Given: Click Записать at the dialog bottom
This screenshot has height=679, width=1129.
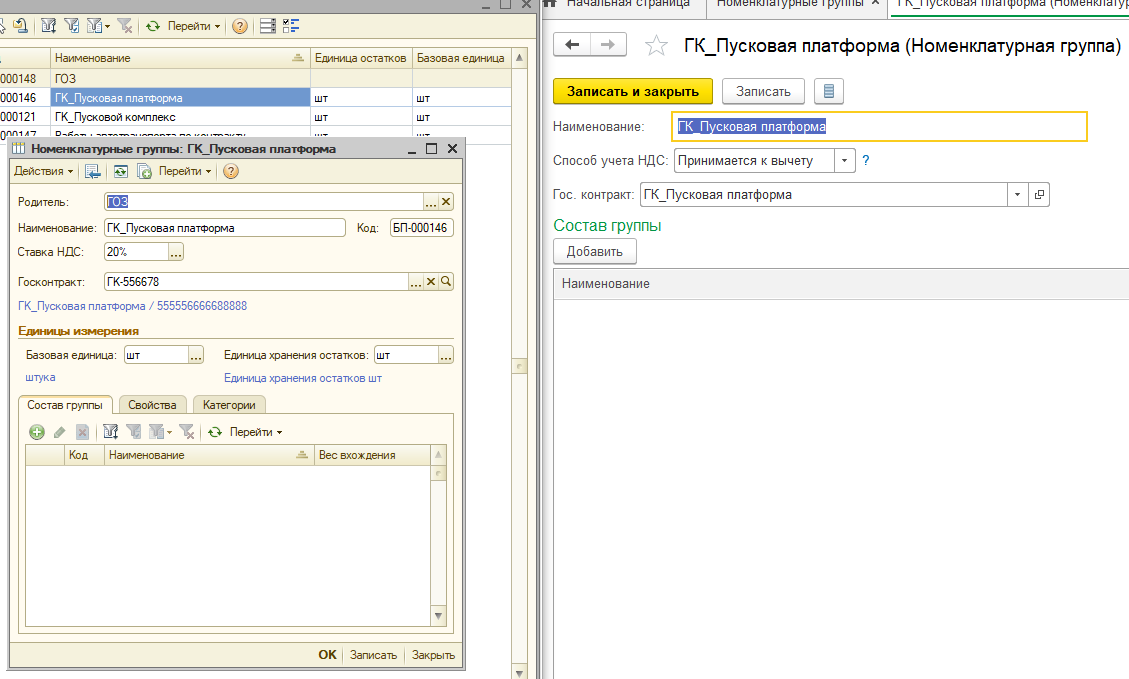Looking at the screenshot, I should [373, 655].
